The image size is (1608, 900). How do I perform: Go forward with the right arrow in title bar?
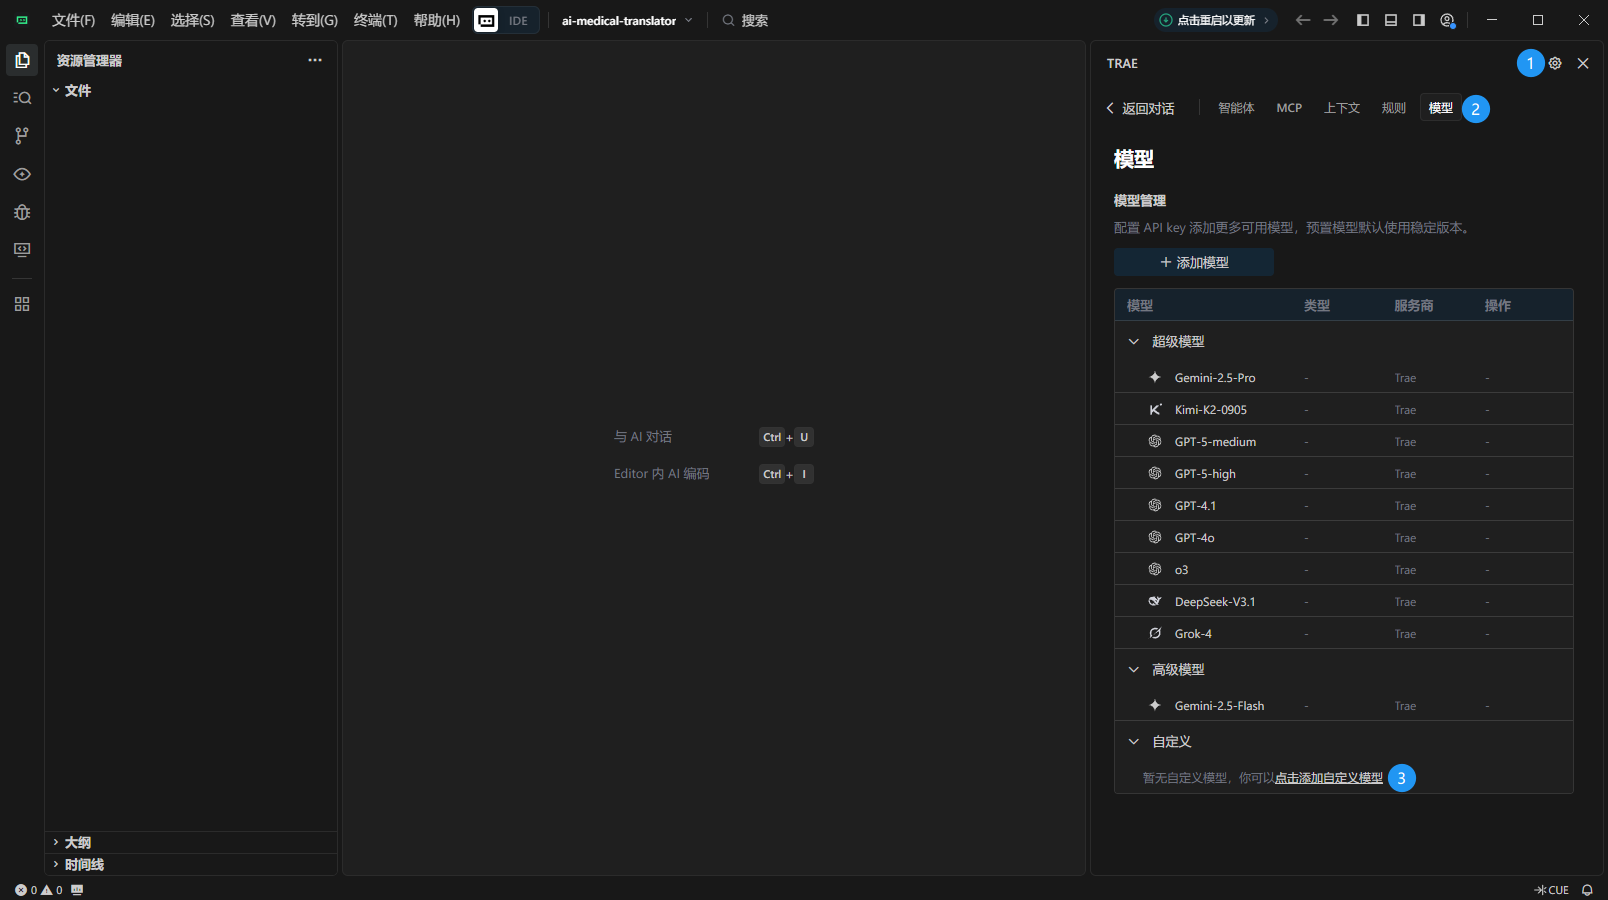pos(1331,20)
